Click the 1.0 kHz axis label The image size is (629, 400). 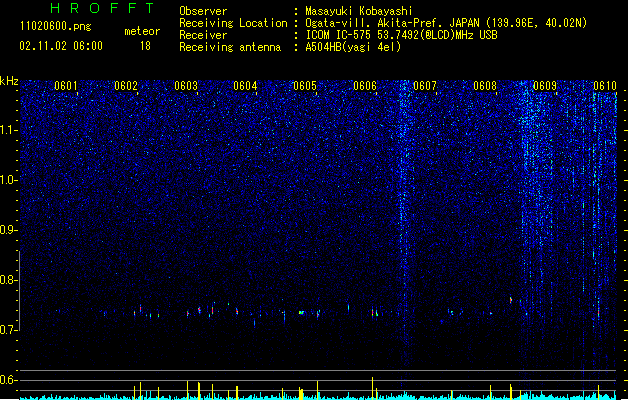[9, 180]
